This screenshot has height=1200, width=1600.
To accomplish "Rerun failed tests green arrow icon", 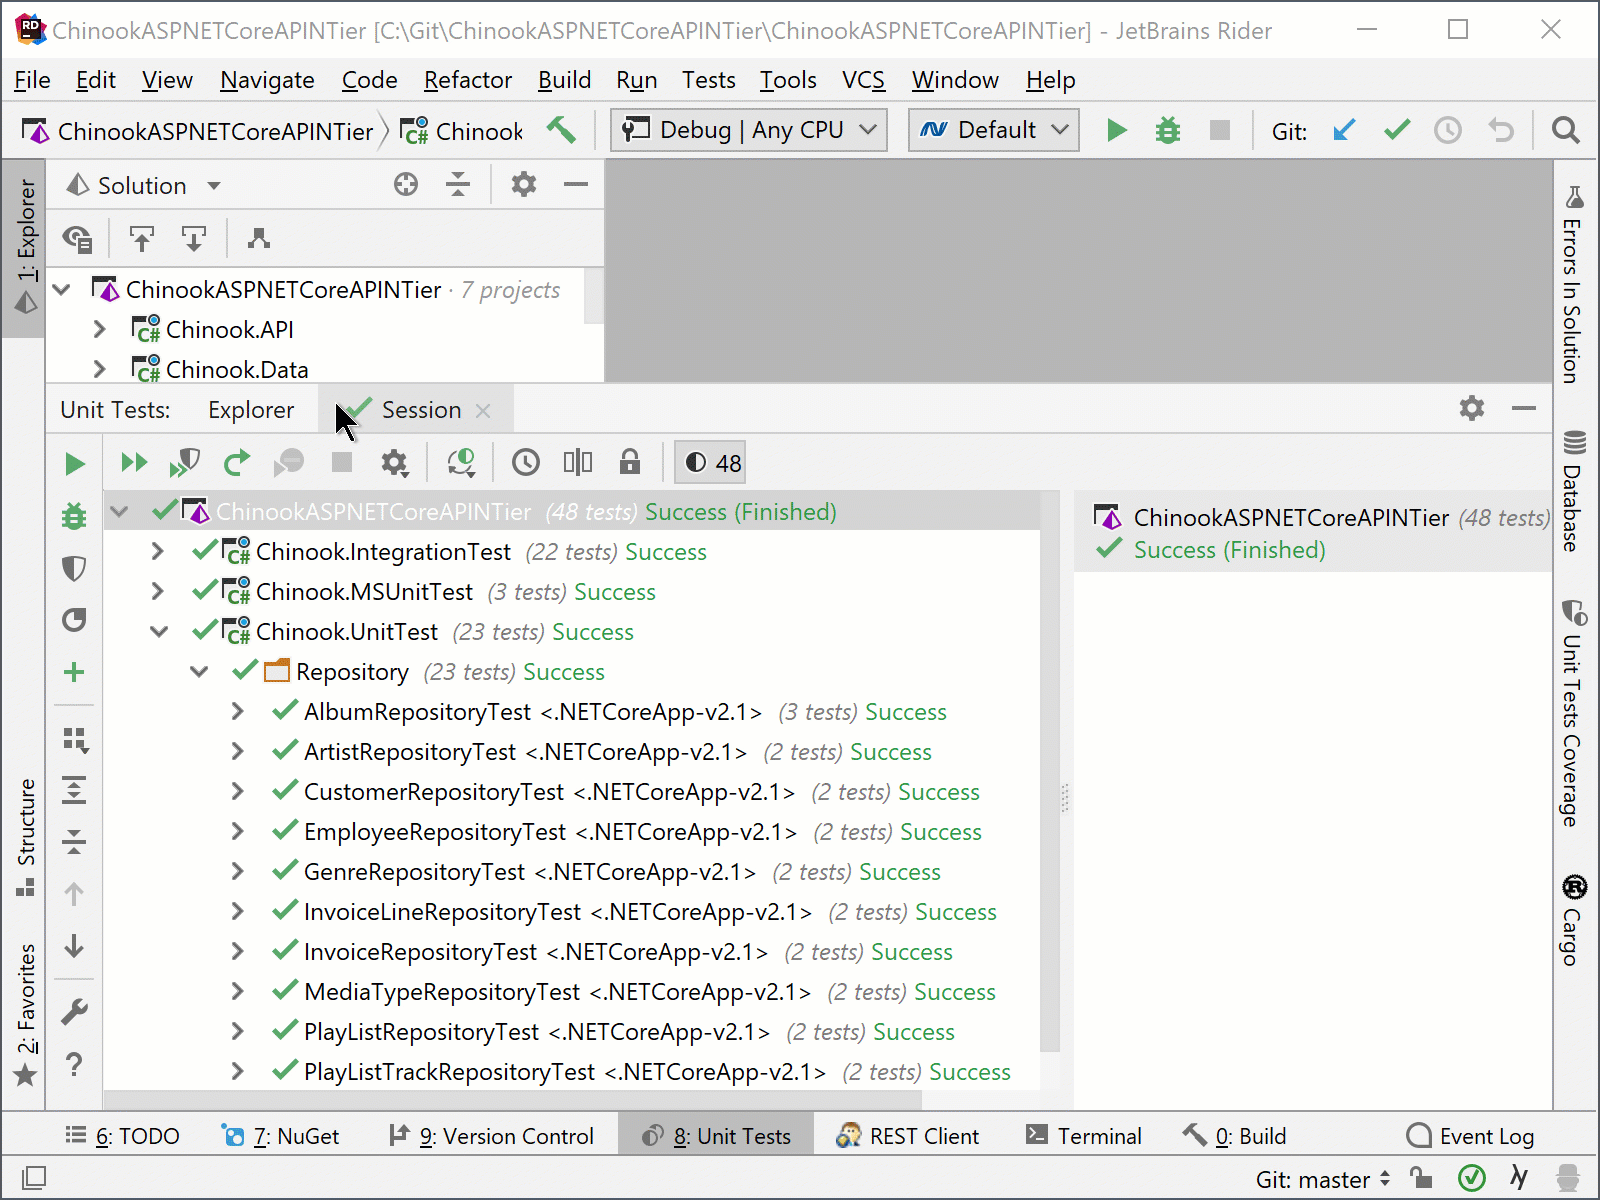I will 237,463.
